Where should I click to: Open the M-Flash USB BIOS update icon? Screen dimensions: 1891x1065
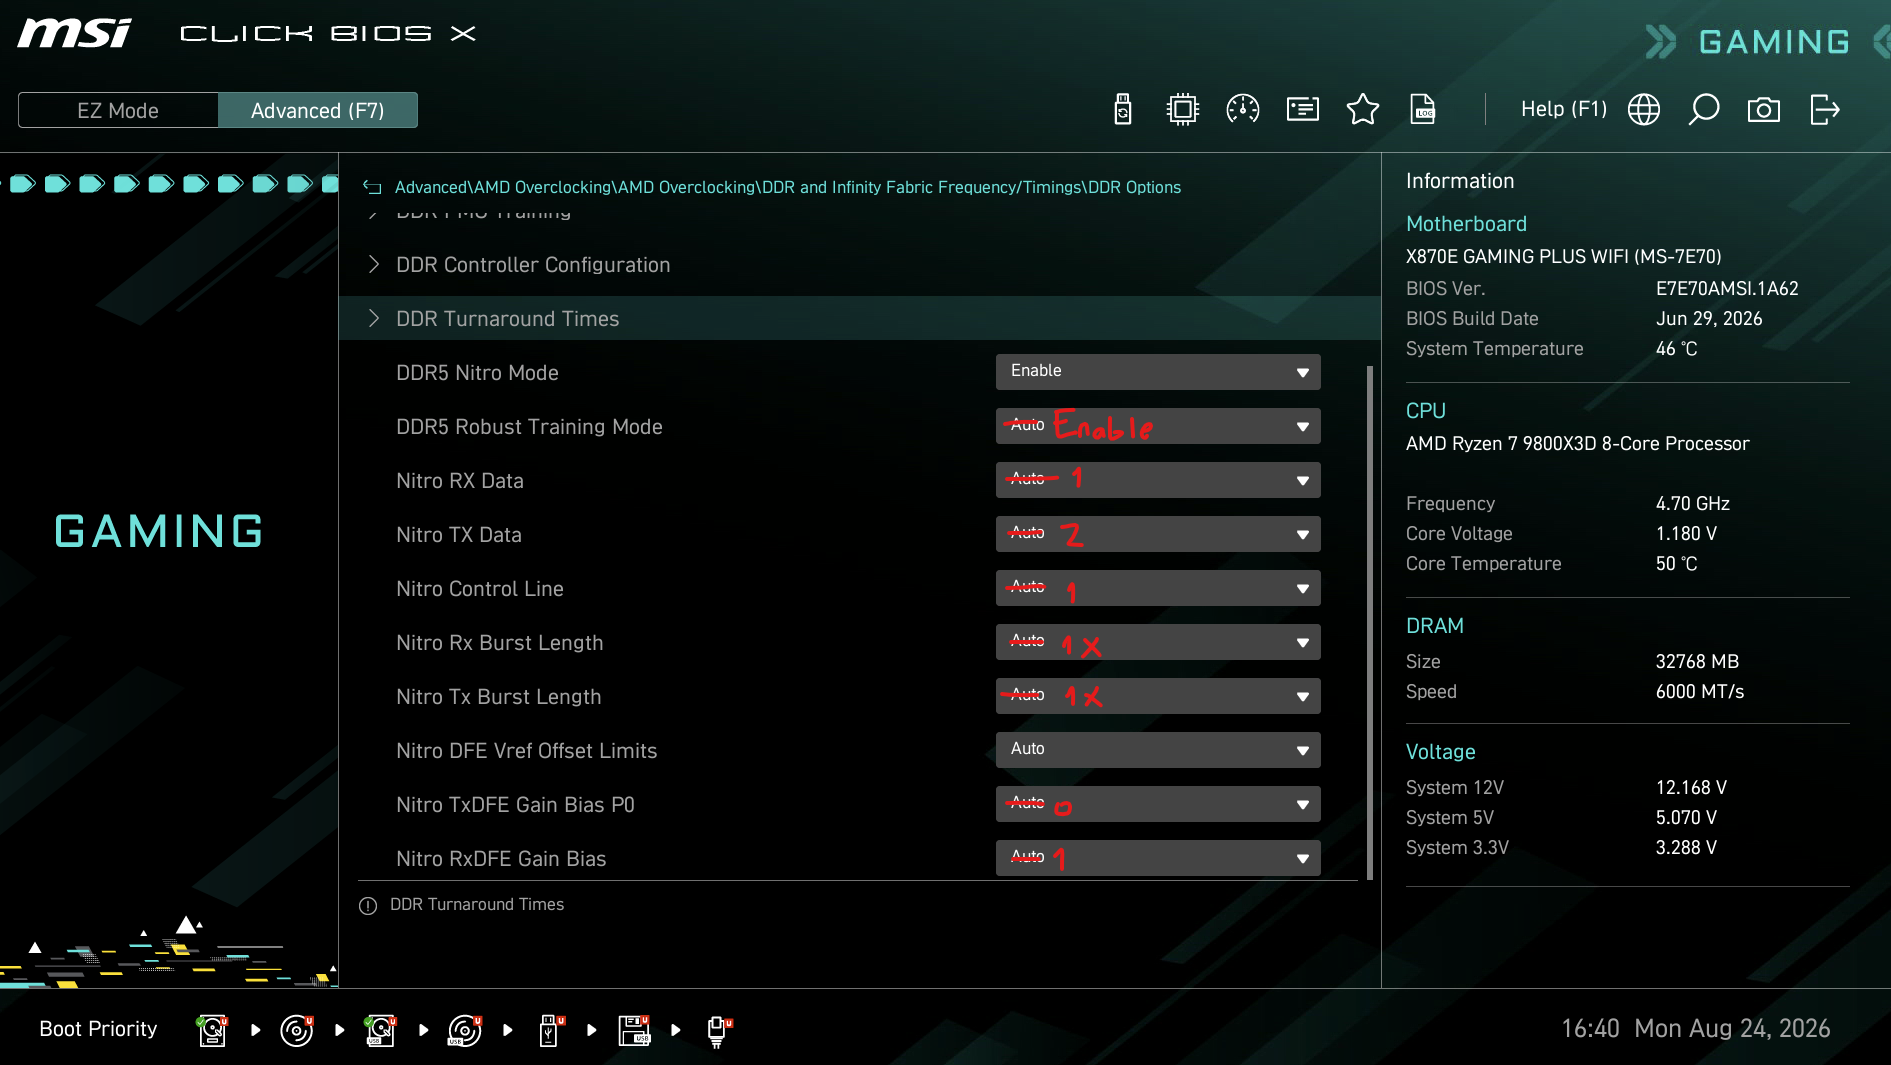1123,109
